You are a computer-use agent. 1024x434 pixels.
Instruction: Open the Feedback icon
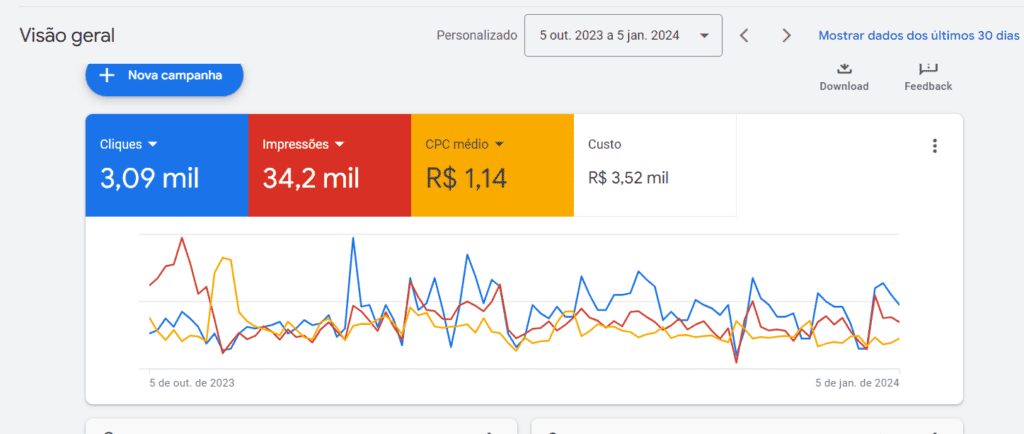point(928,68)
